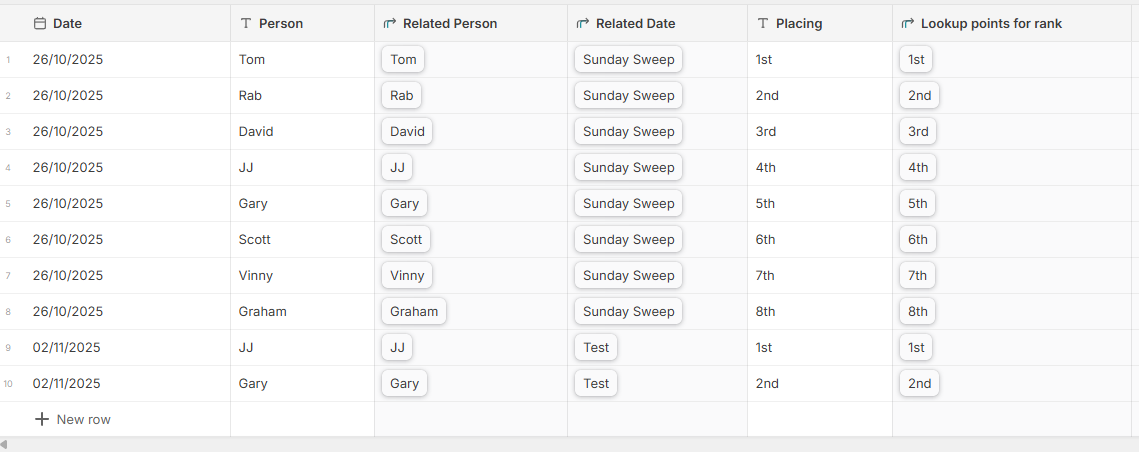Click the text-type icon beside Person header
Screen dimensions: 1139x452
(246, 23)
